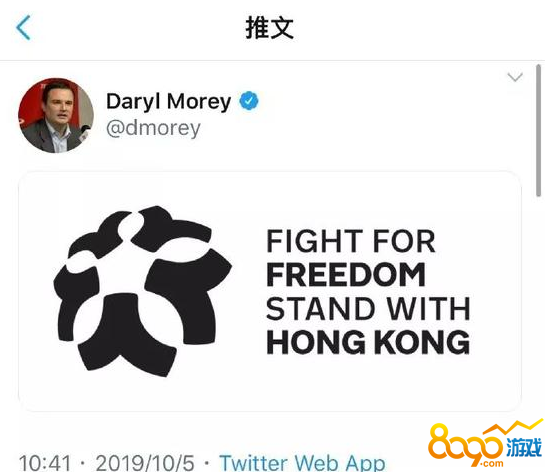Viewport: 554px width, 472px height.
Task: Click the bold FREEDOM word in the image
Action: pyautogui.click(x=346, y=275)
